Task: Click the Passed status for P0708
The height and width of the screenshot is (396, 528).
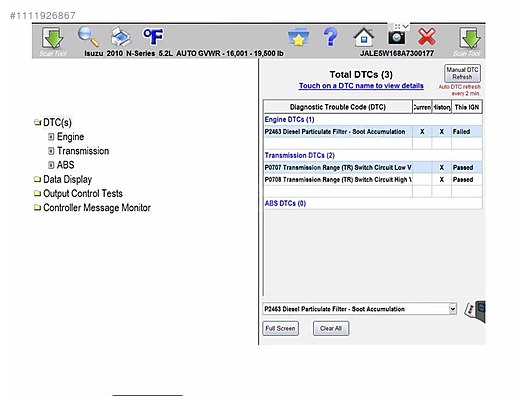Action: 463,179
